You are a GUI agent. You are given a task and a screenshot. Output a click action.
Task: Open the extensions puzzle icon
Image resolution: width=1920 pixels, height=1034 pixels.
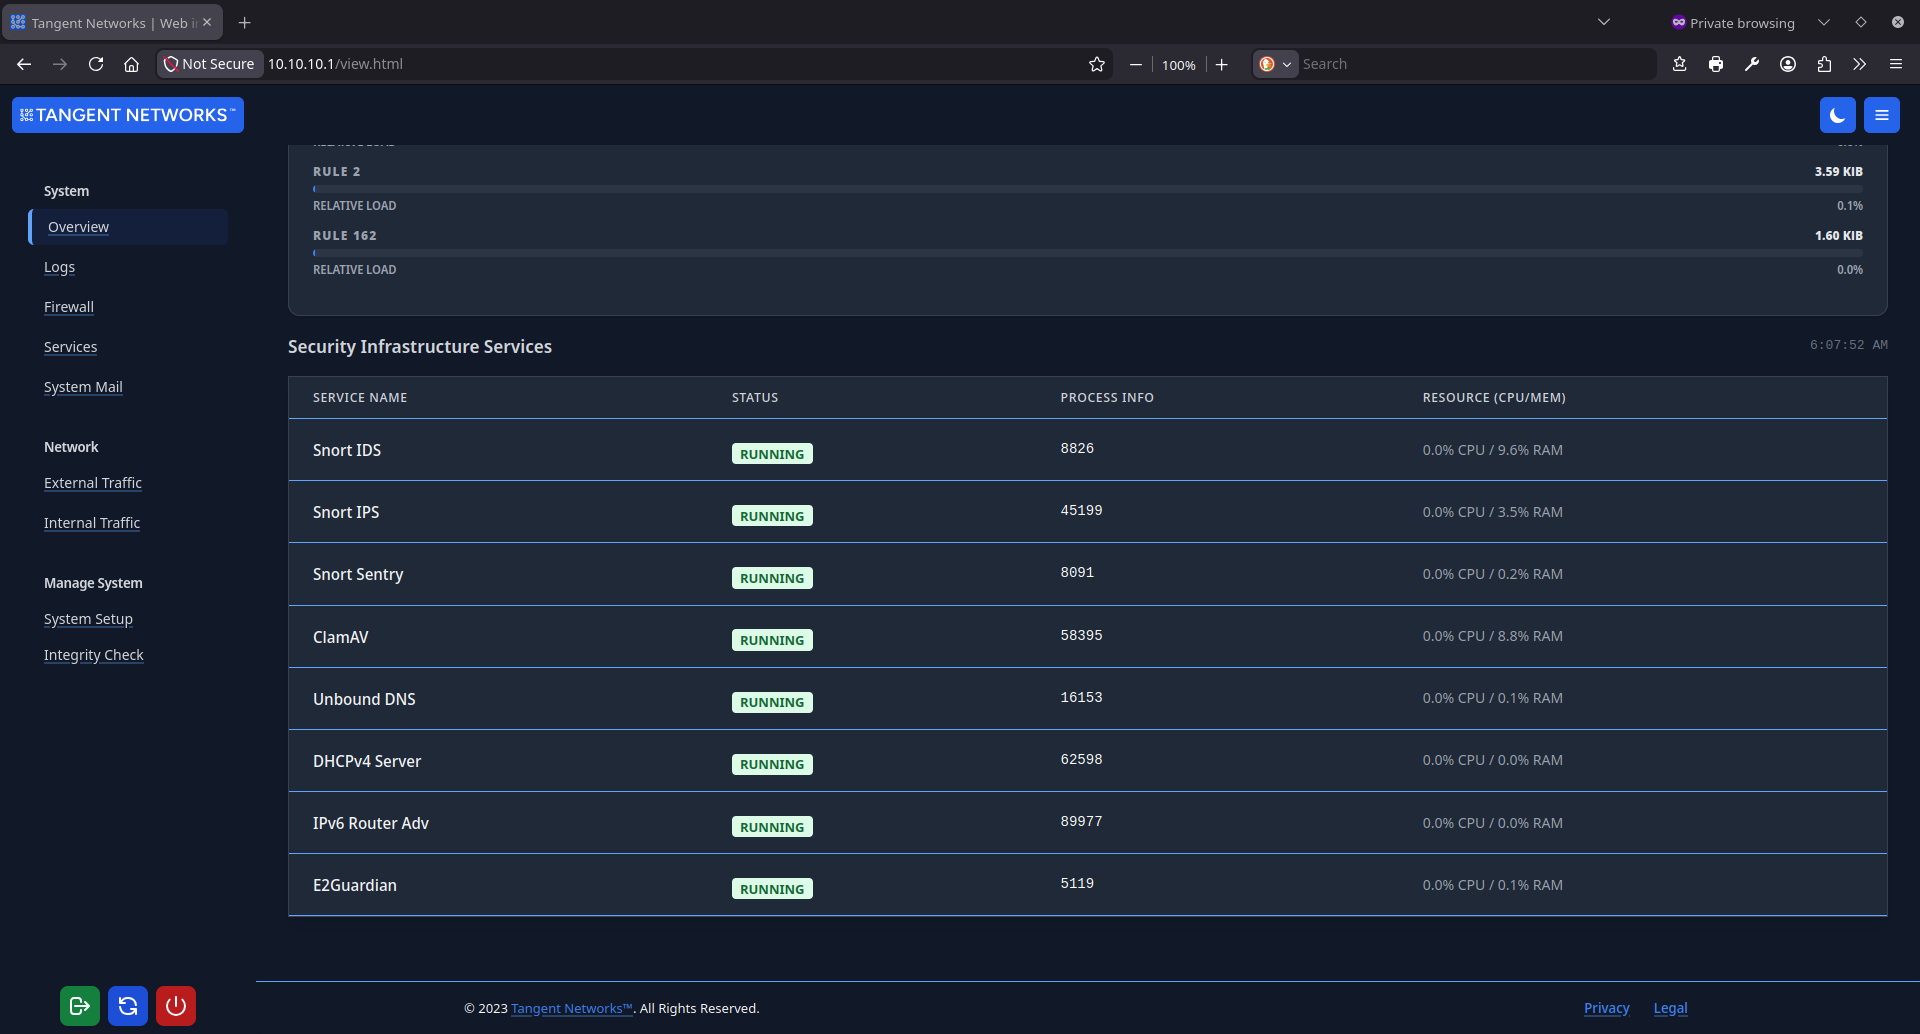click(1824, 64)
